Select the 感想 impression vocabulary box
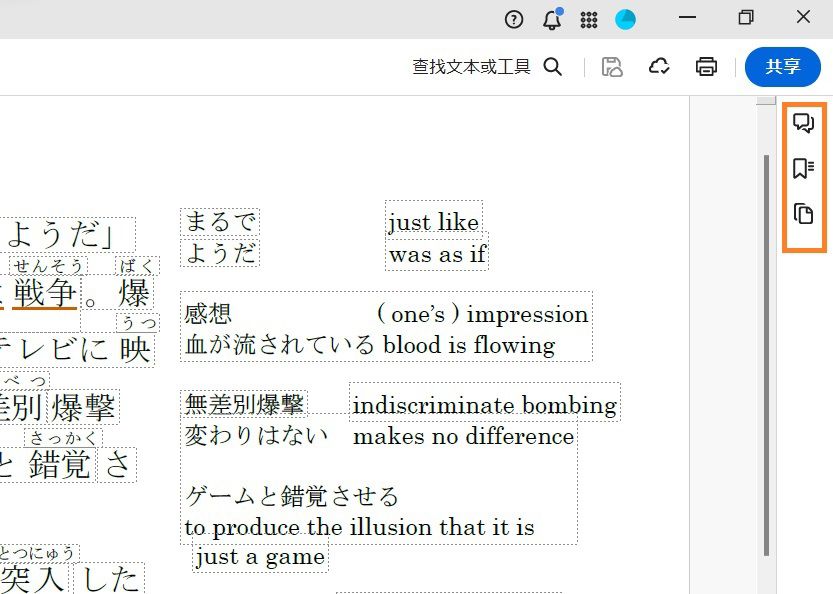Screen dimensions: 833x594 (x=206, y=313)
